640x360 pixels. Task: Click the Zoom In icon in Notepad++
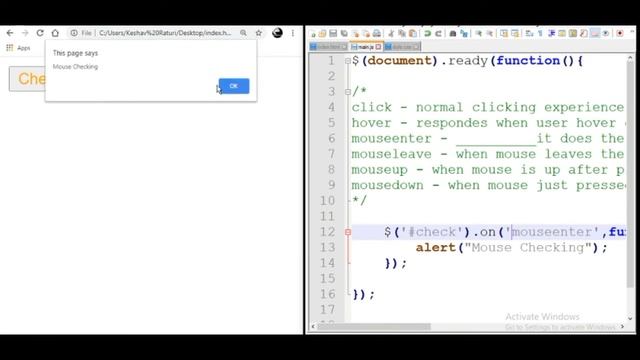pos(480,33)
